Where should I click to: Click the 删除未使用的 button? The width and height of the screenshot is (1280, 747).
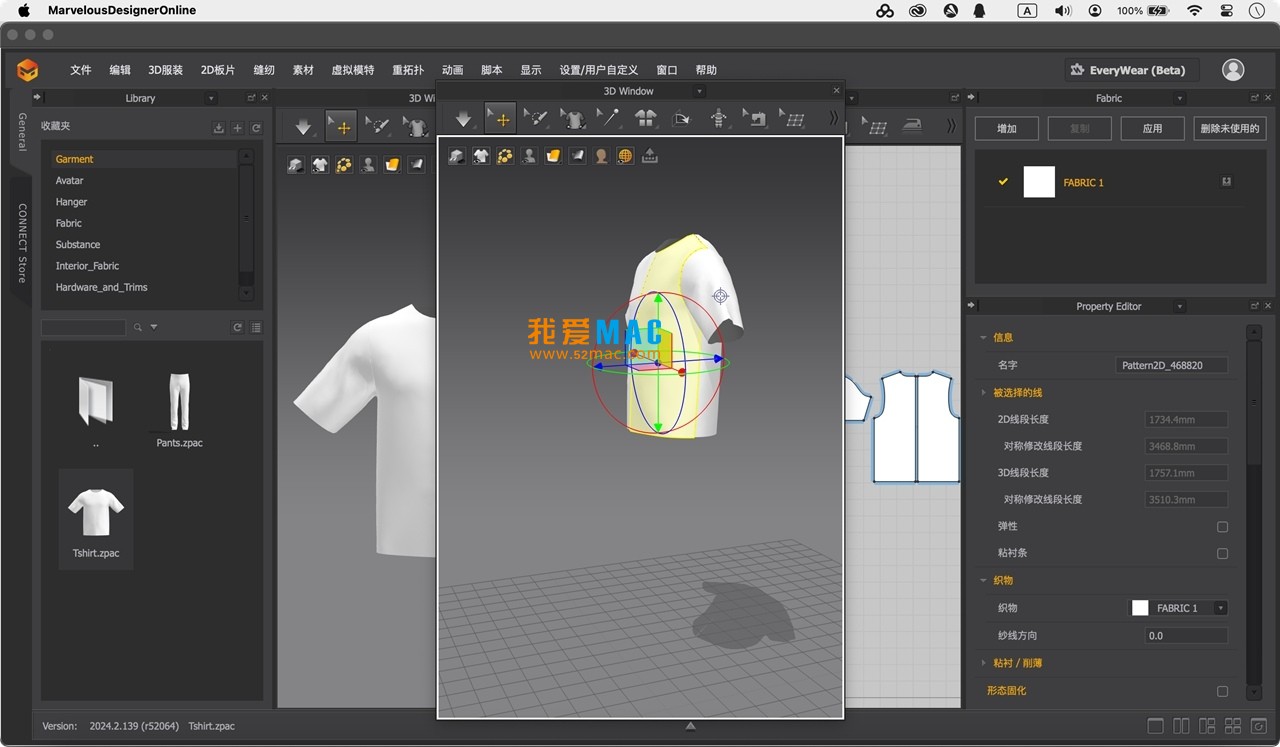(x=1229, y=129)
